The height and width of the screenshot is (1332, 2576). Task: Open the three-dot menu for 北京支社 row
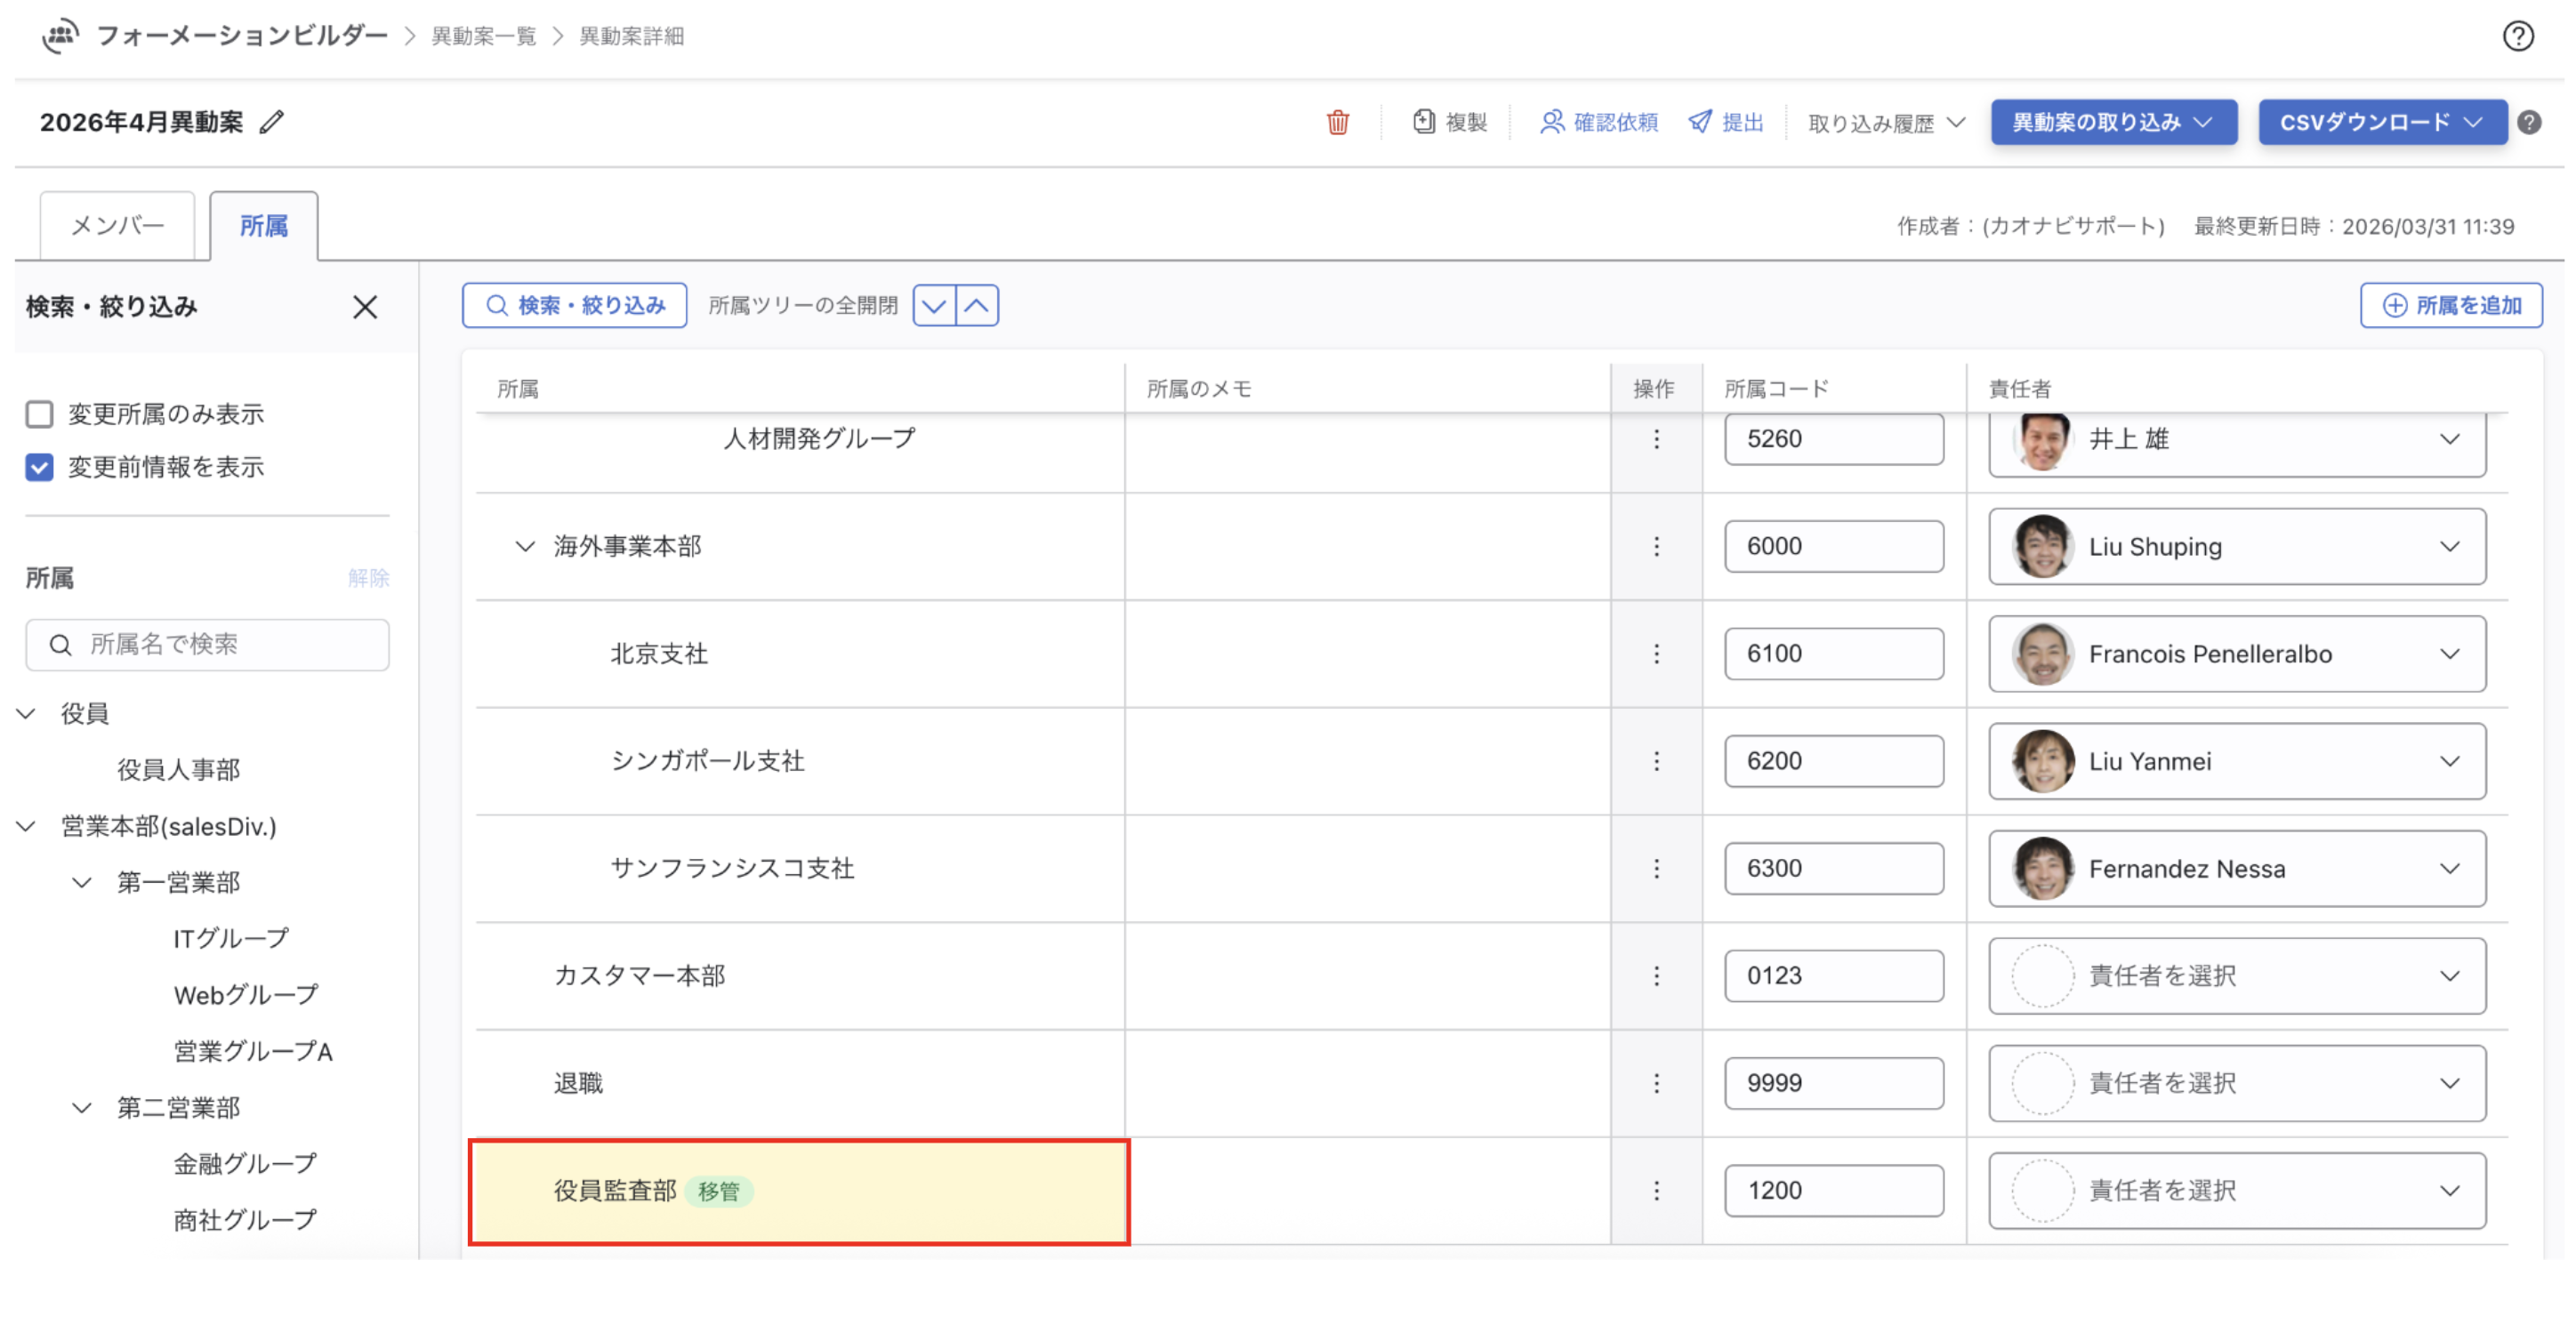tap(1656, 654)
